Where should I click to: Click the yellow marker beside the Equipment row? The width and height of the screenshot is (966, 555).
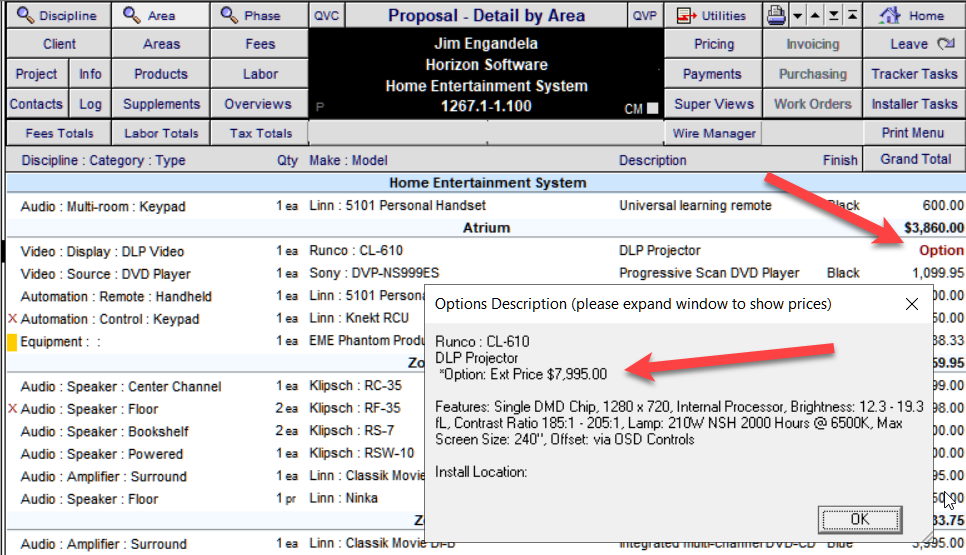12,342
